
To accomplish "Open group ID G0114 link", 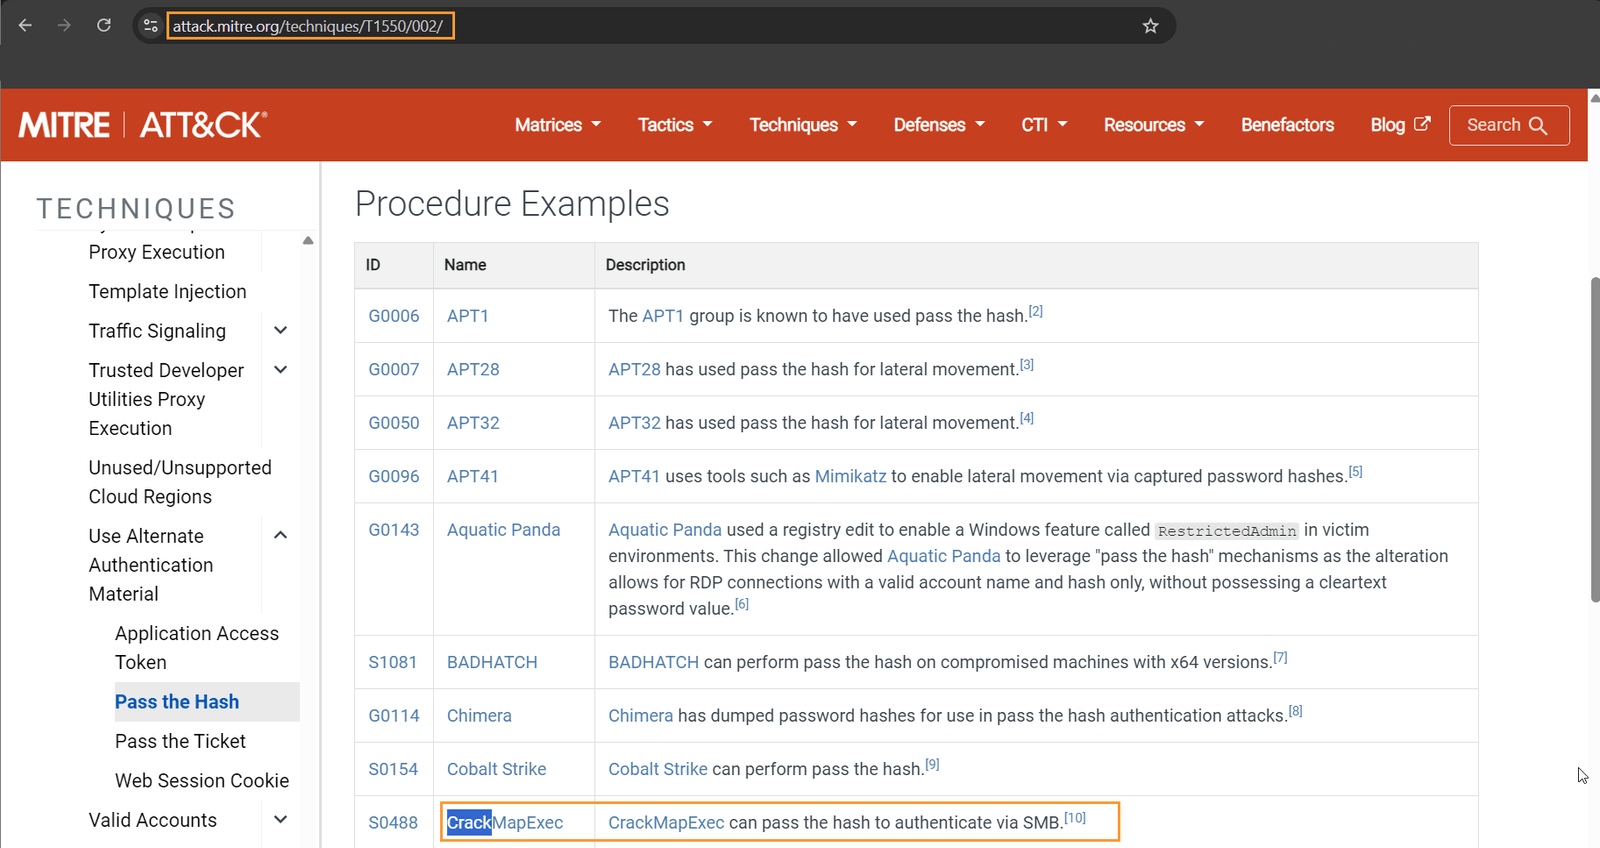I will [394, 716].
